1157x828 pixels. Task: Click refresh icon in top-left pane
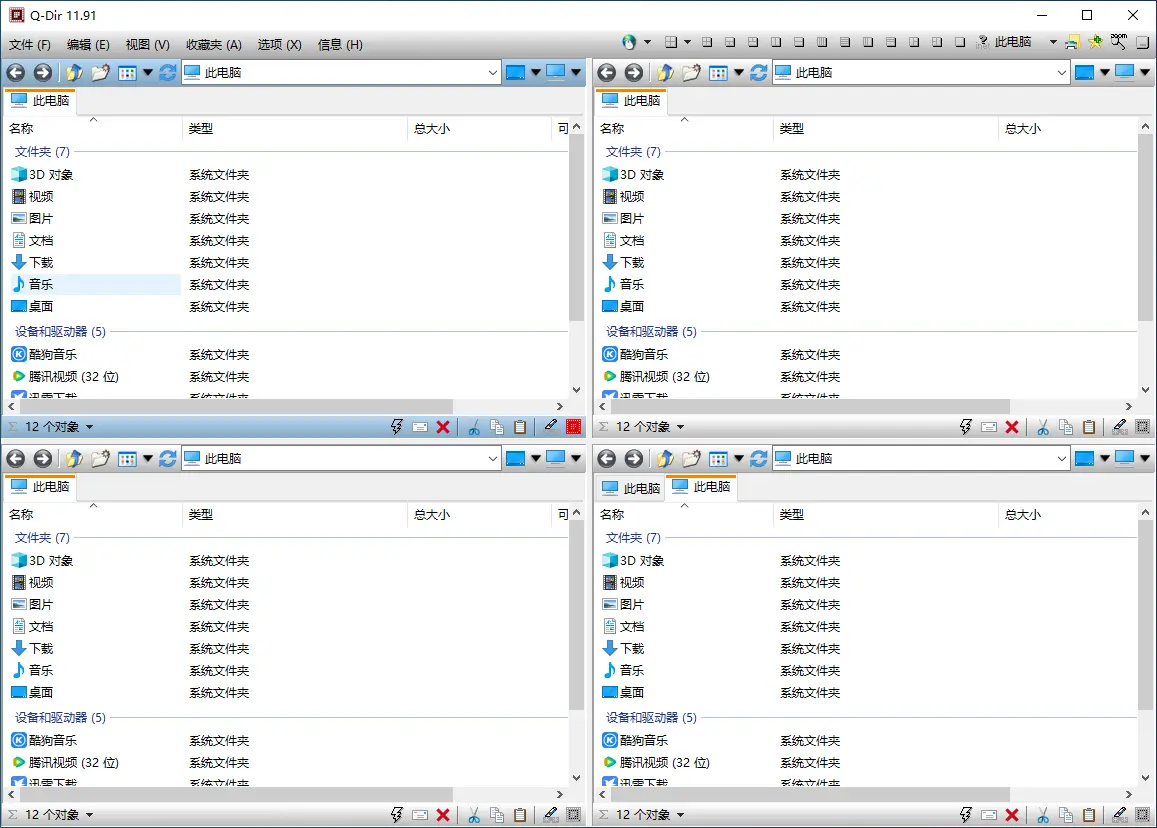click(x=167, y=72)
